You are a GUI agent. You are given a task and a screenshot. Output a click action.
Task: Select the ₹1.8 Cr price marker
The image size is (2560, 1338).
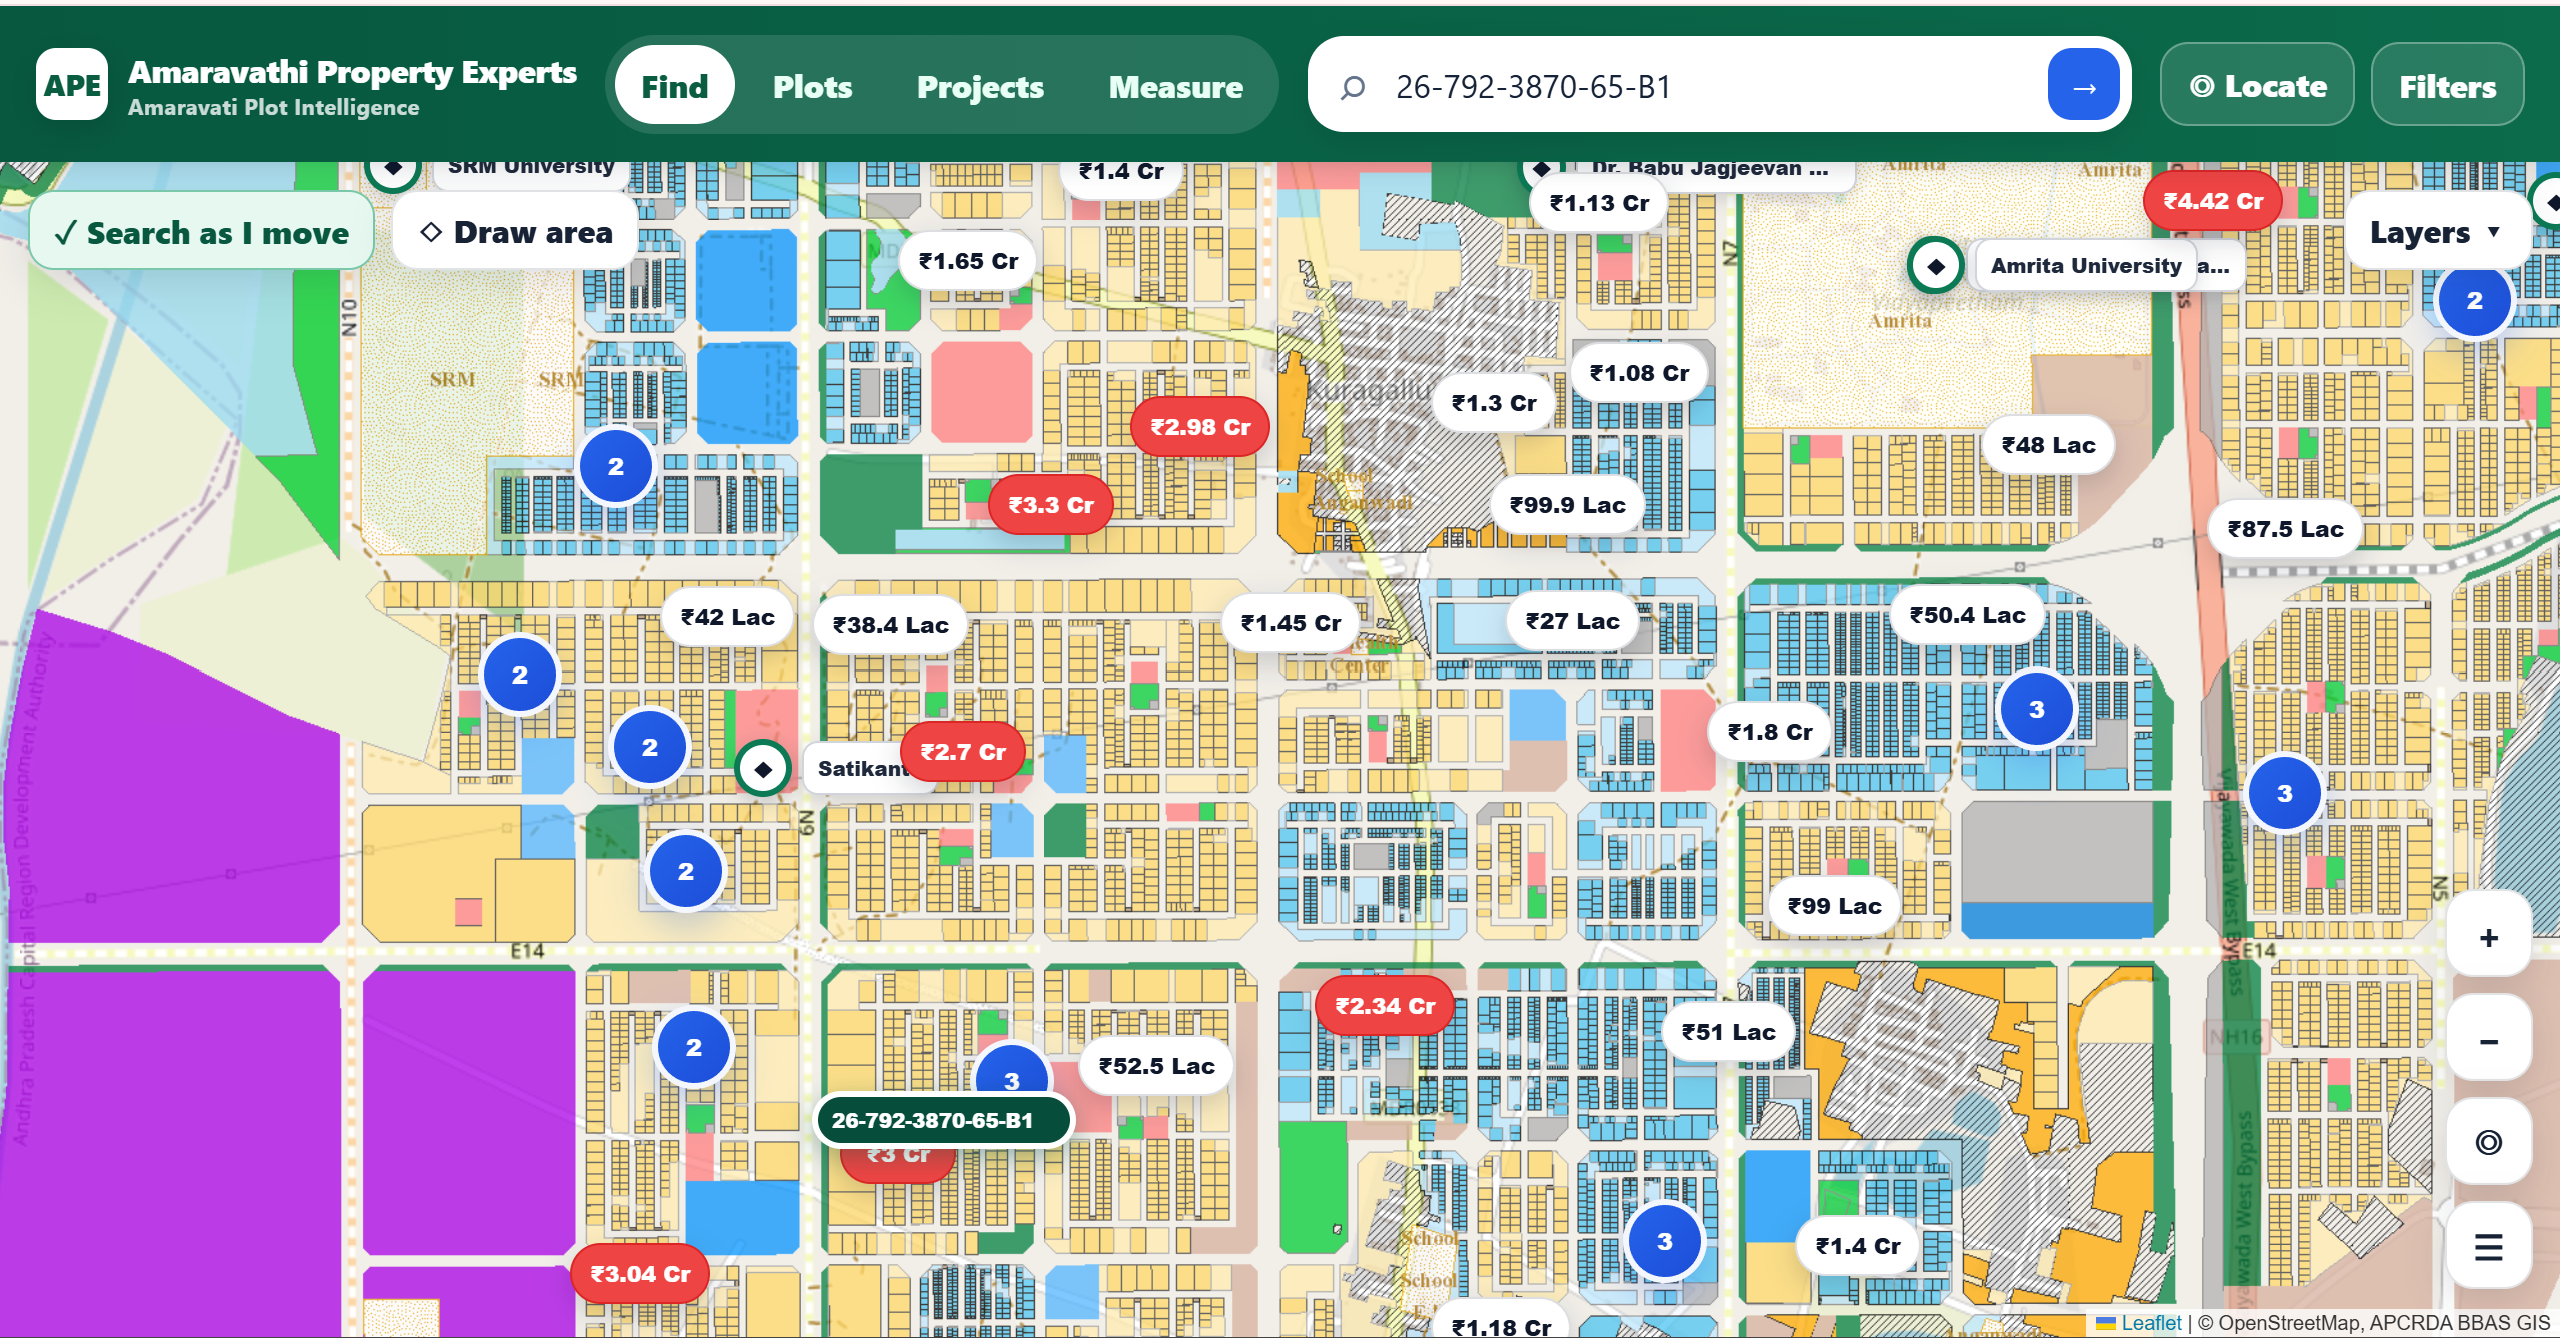point(1769,732)
